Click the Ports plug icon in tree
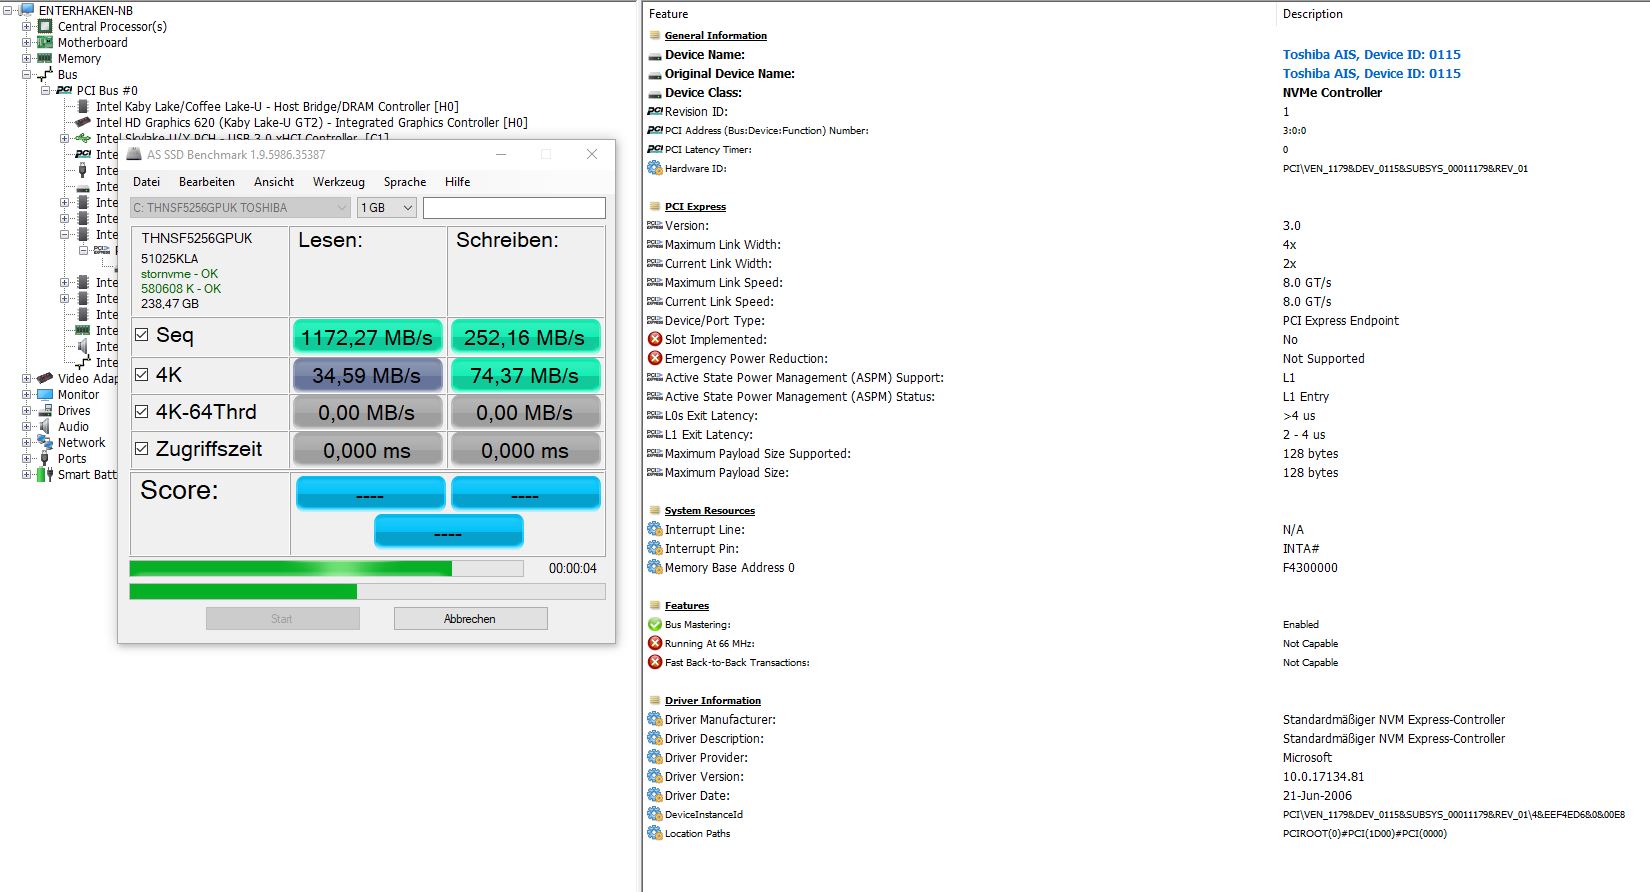This screenshot has height=892, width=1650. click(45, 458)
